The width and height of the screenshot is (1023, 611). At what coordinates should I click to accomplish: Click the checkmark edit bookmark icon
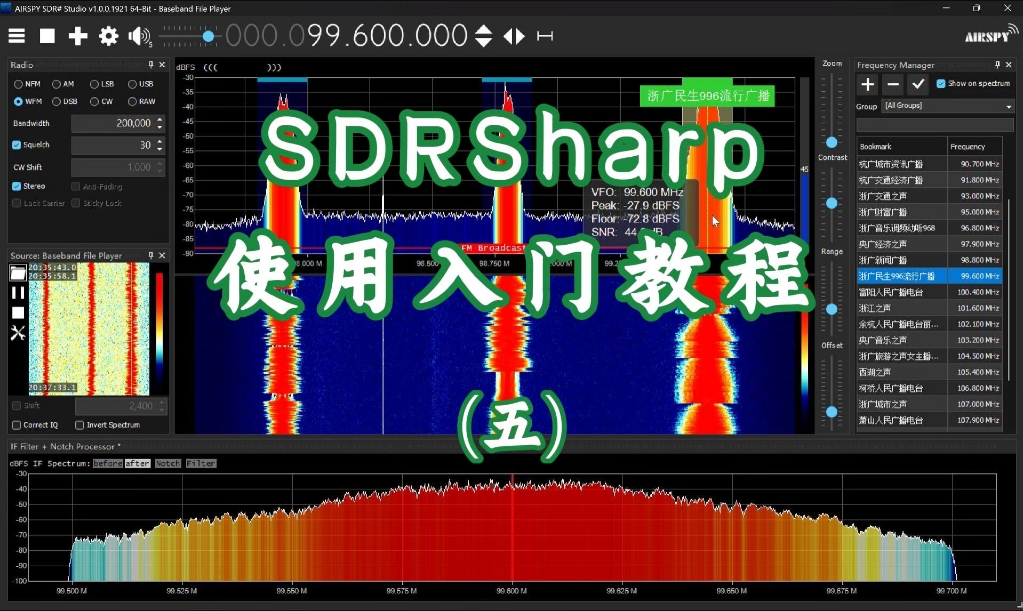[x=918, y=84]
